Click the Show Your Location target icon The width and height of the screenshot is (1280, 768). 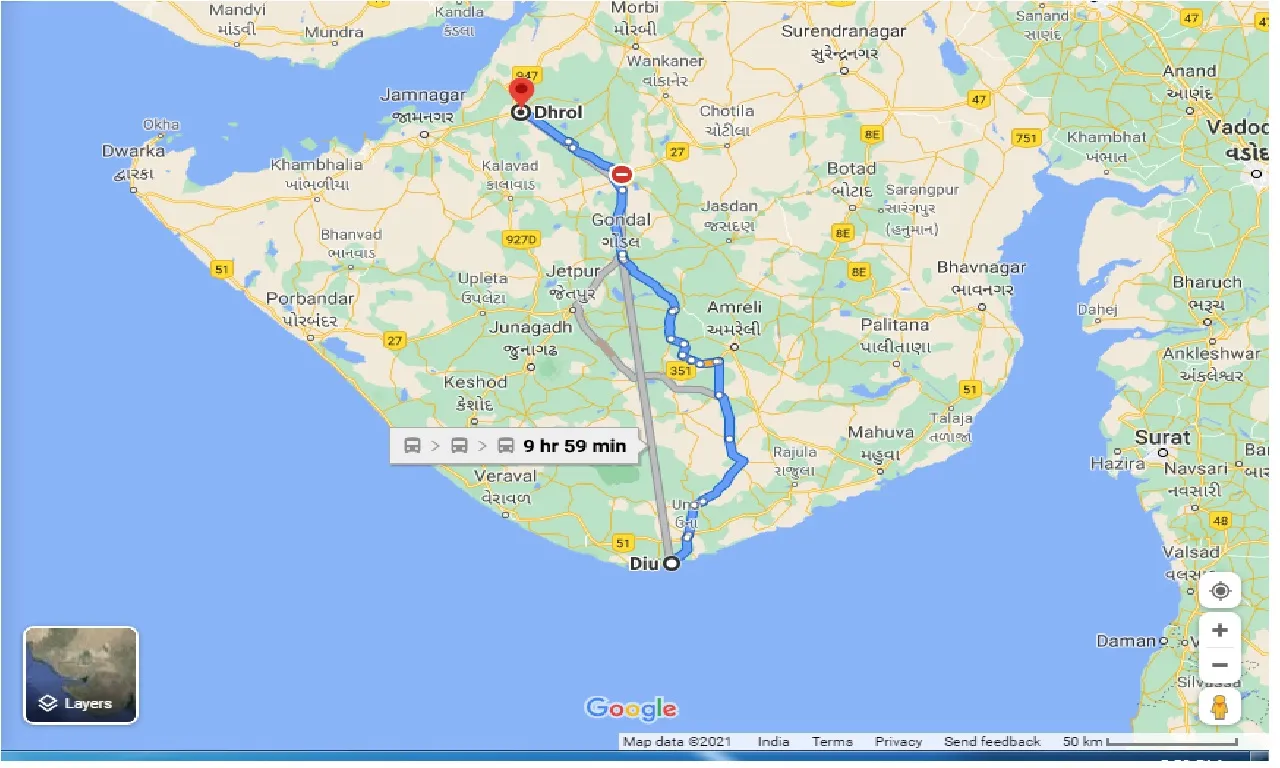[1220, 590]
